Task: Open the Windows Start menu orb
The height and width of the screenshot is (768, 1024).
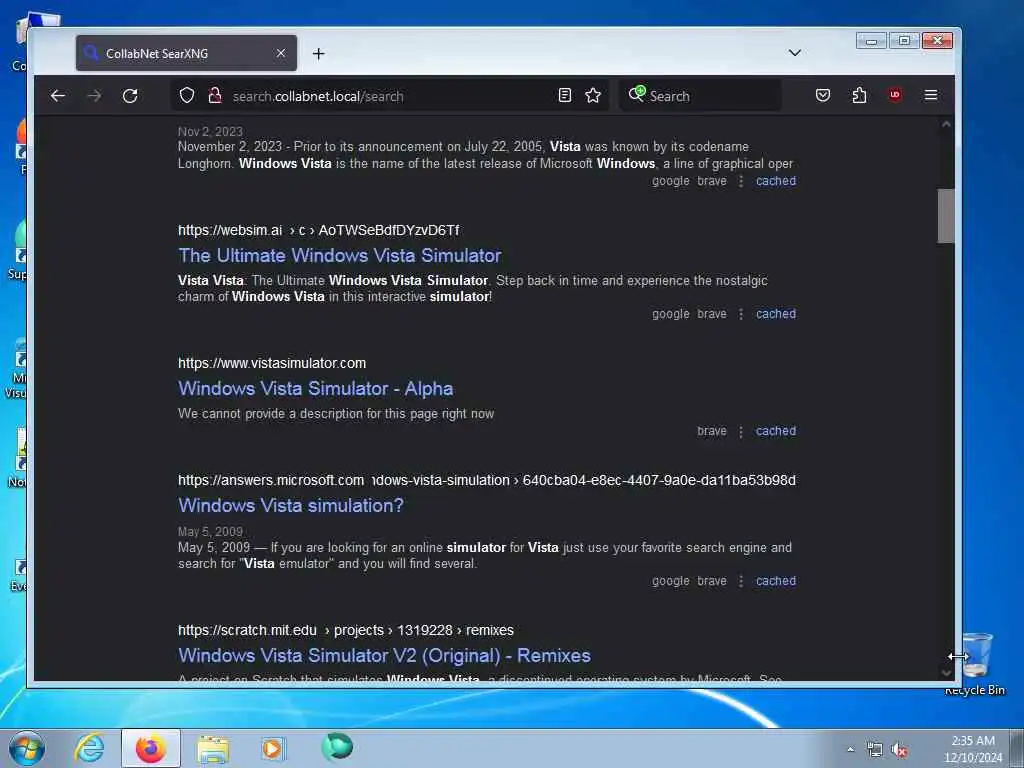Action: pyautogui.click(x=27, y=748)
